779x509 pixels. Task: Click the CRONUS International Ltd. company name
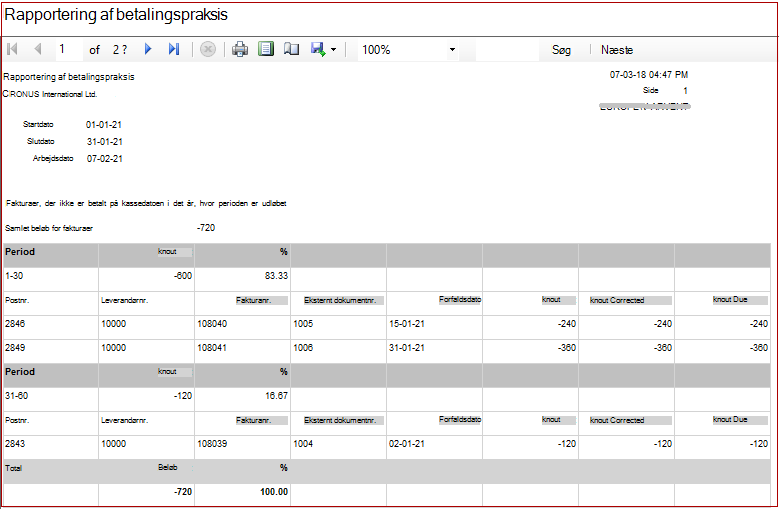click(x=50, y=94)
